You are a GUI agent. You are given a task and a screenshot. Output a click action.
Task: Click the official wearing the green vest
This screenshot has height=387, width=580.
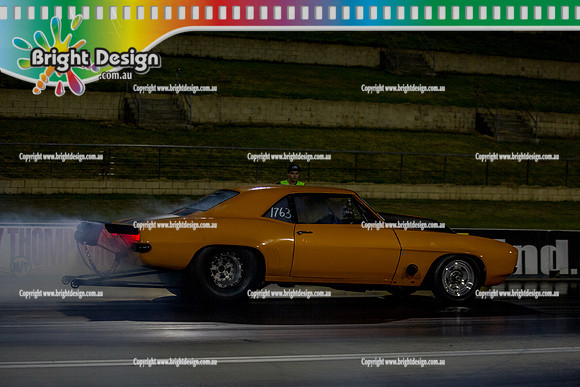click(x=292, y=175)
